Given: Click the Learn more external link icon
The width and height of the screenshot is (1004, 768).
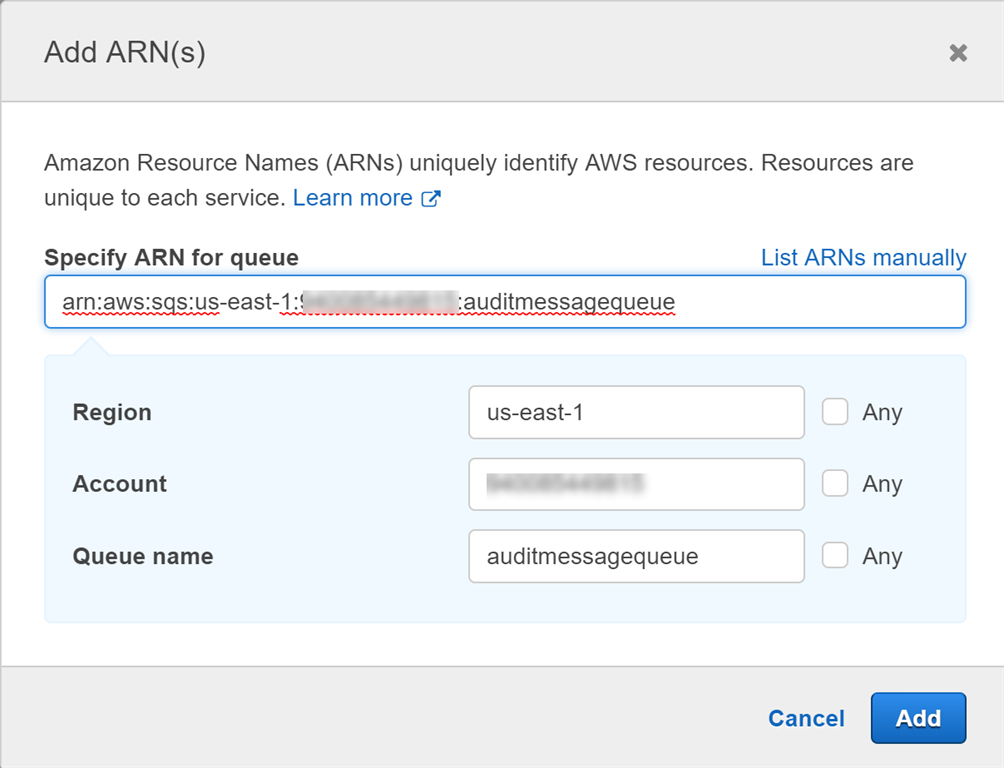Looking at the screenshot, I should (430, 197).
